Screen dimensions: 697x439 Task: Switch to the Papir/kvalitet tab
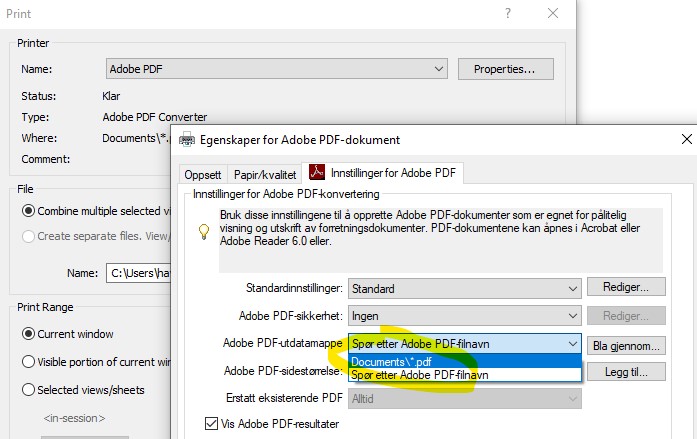[265, 175]
